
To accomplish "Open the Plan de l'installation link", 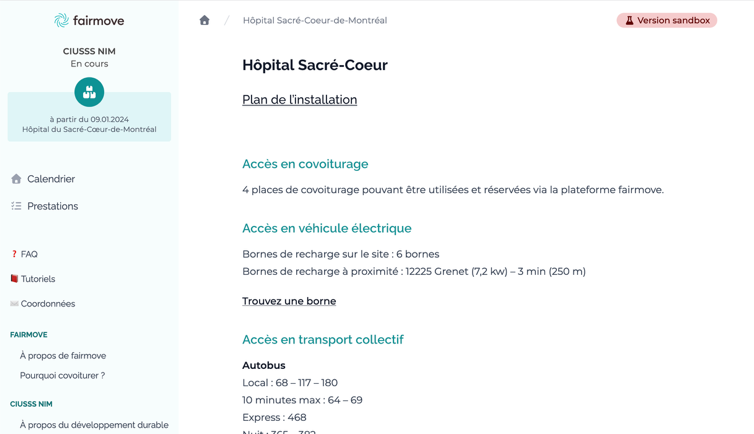I will 300,99.
